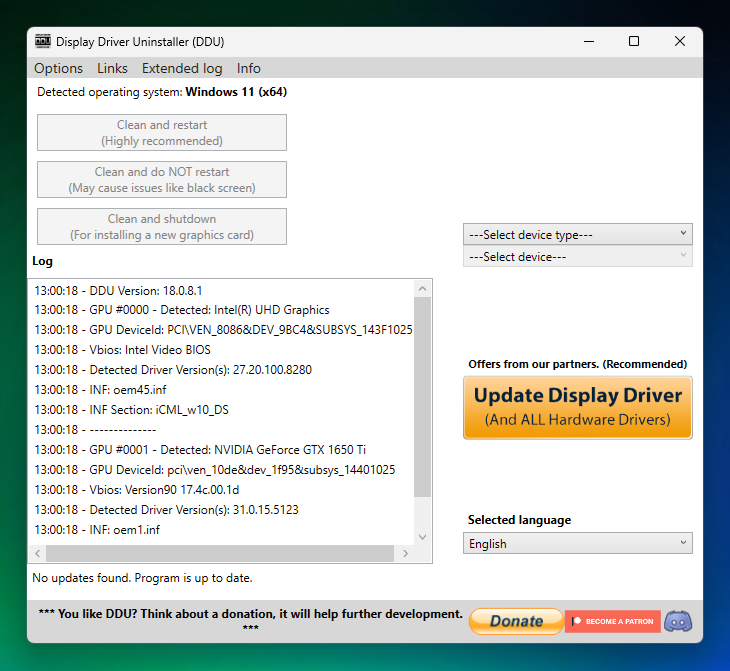Click log scroll up arrow
Image resolution: width=730 pixels, height=671 pixels.
(422, 289)
